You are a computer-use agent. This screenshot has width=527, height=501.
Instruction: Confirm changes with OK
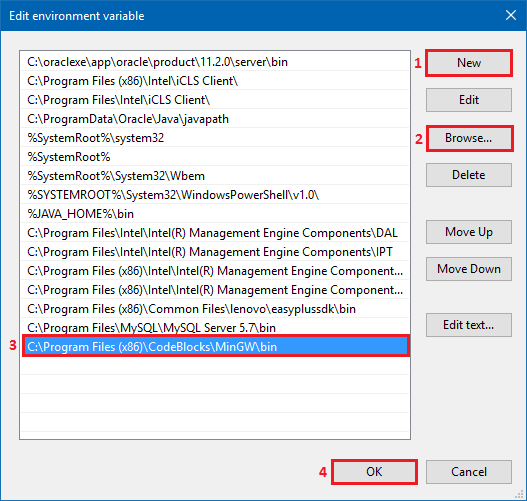[x=374, y=472]
